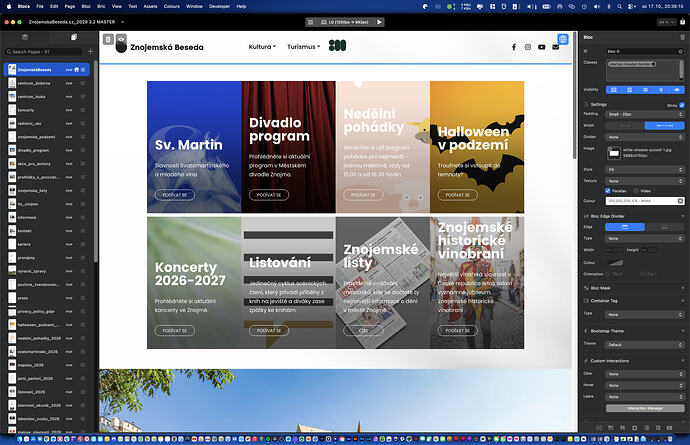Toggle the Parallax checkbox

tap(608, 191)
